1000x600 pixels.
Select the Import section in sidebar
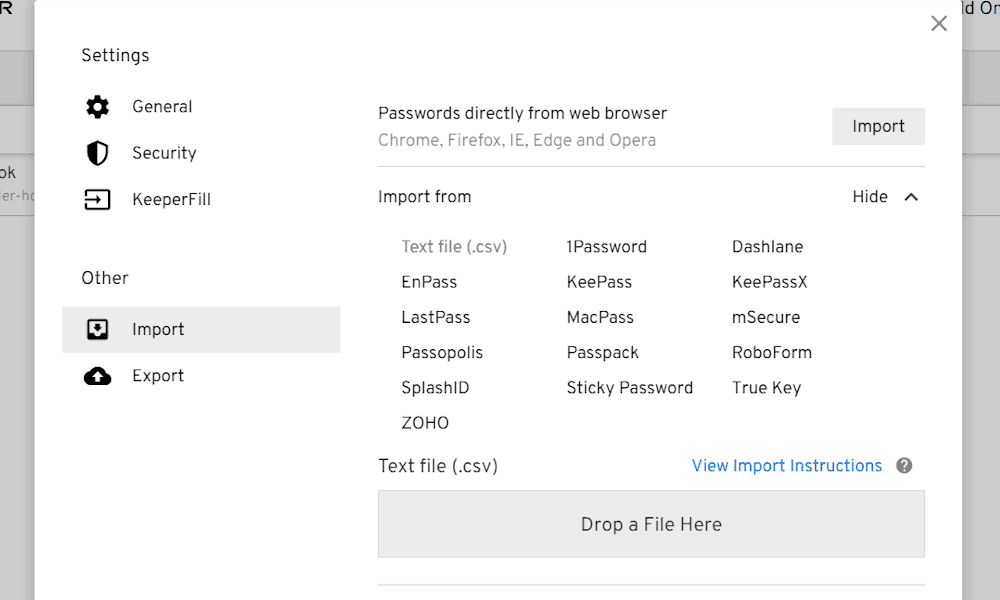202,329
